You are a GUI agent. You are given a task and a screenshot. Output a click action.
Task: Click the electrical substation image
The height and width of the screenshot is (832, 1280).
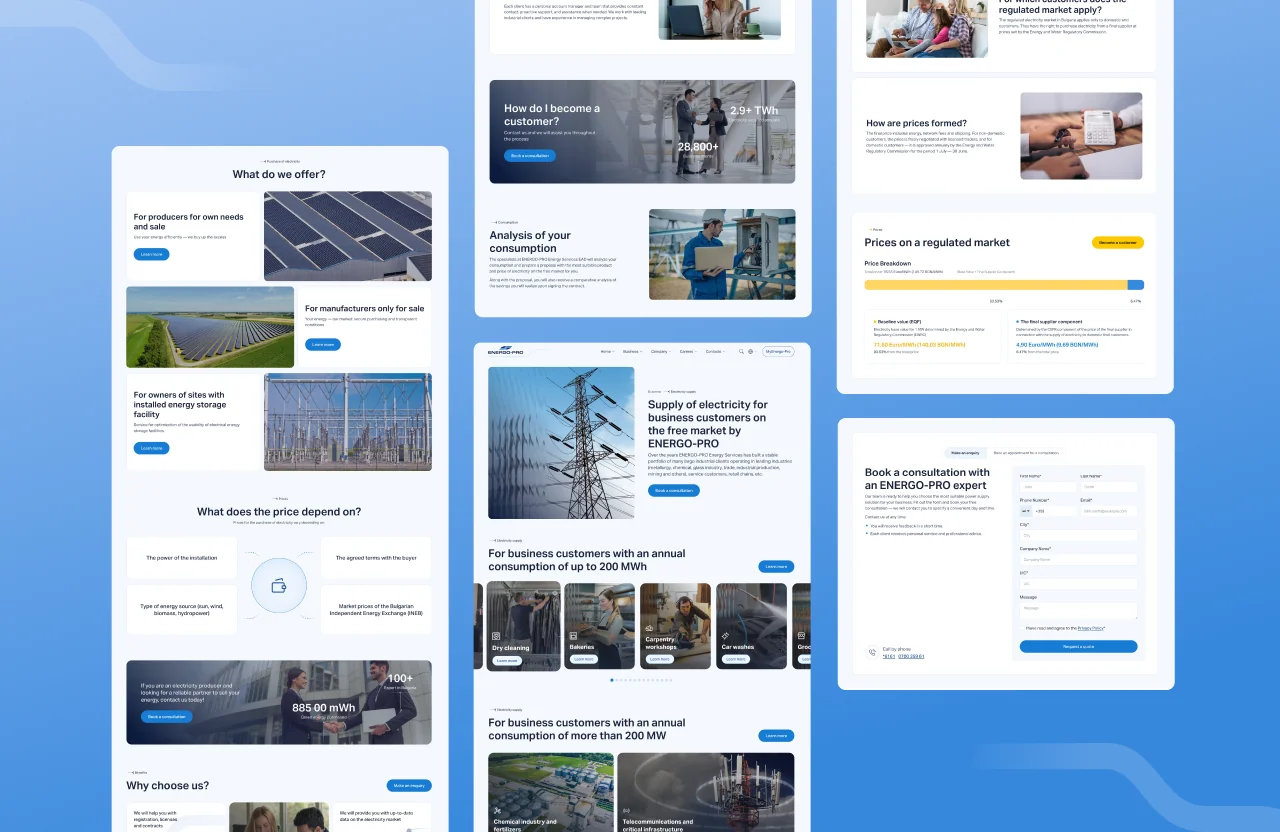point(348,422)
